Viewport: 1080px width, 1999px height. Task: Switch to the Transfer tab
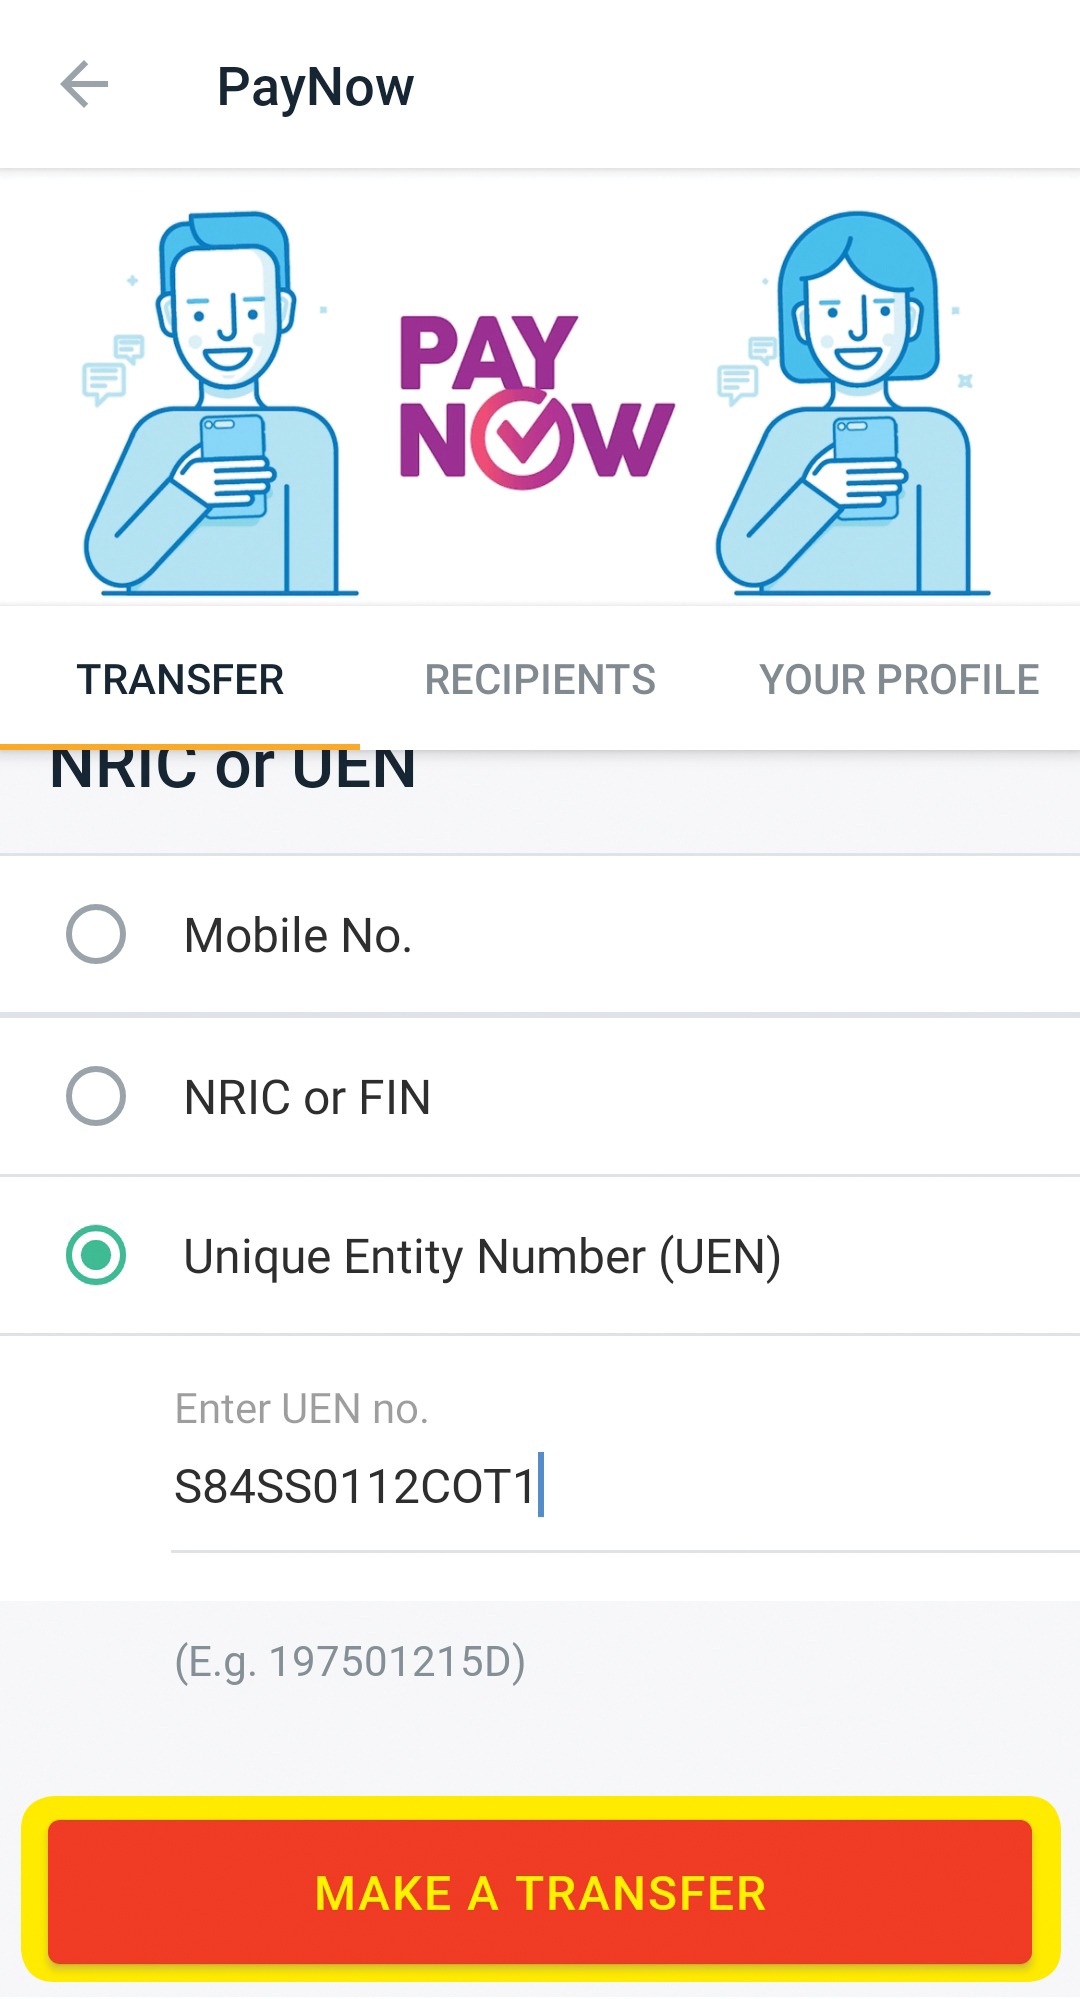pos(180,680)
